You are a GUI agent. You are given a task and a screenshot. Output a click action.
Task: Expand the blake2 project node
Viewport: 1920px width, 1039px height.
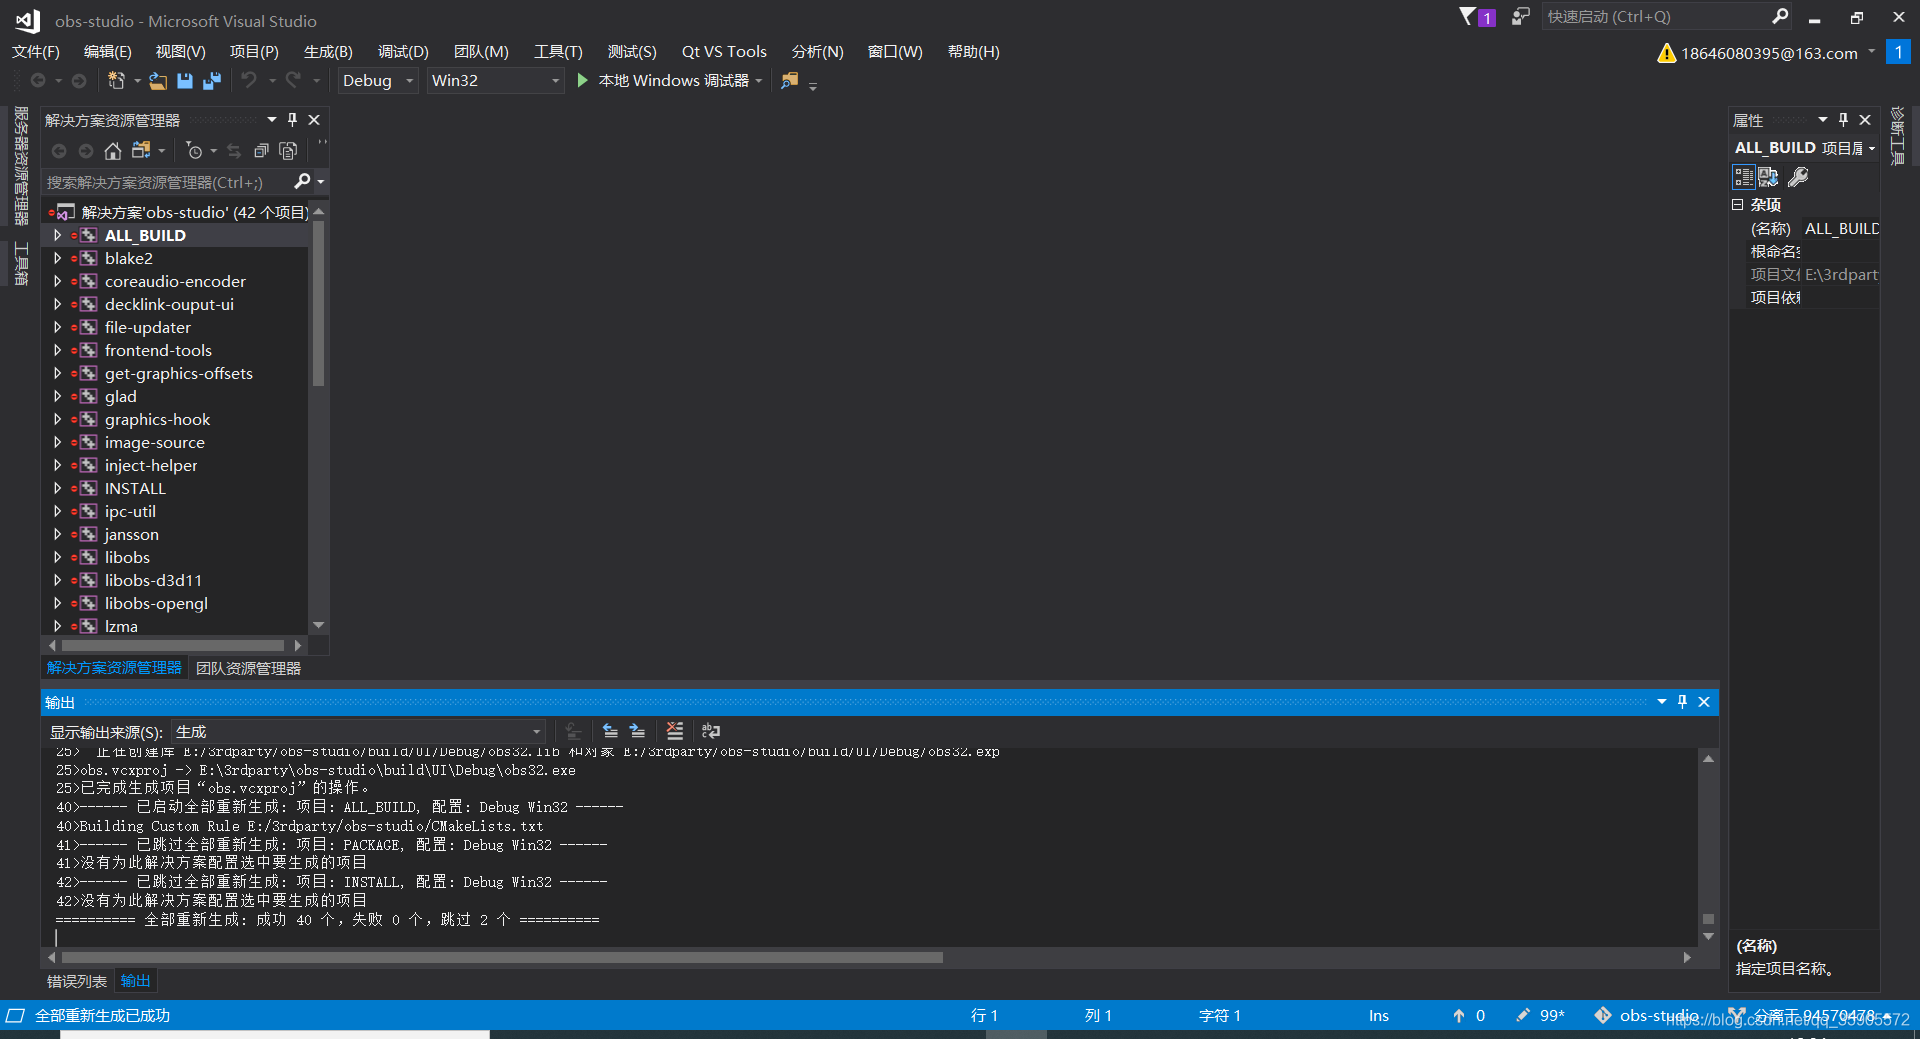tap(57, 258)
